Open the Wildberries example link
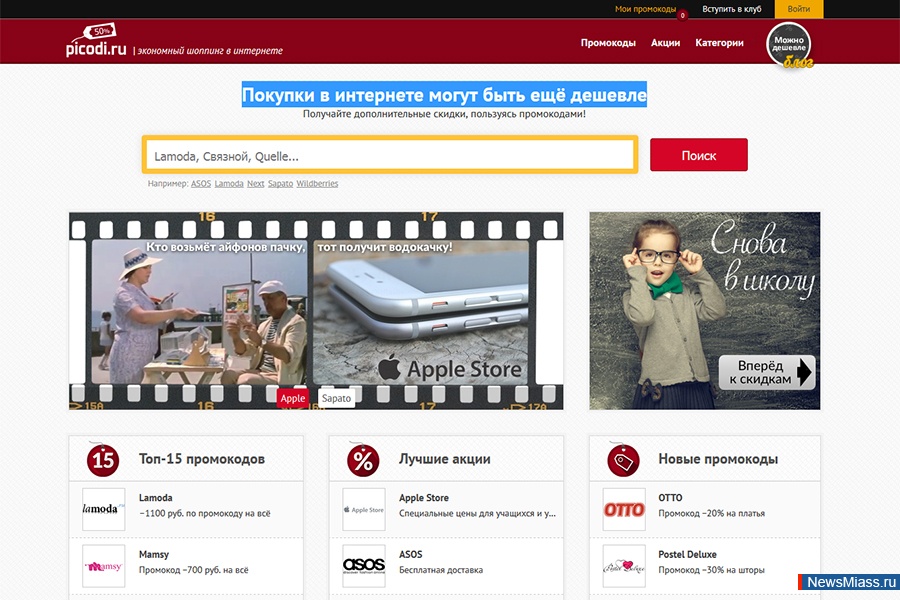Image resolution: width=900 pixels, height=600 pixels. pos(317,183)
